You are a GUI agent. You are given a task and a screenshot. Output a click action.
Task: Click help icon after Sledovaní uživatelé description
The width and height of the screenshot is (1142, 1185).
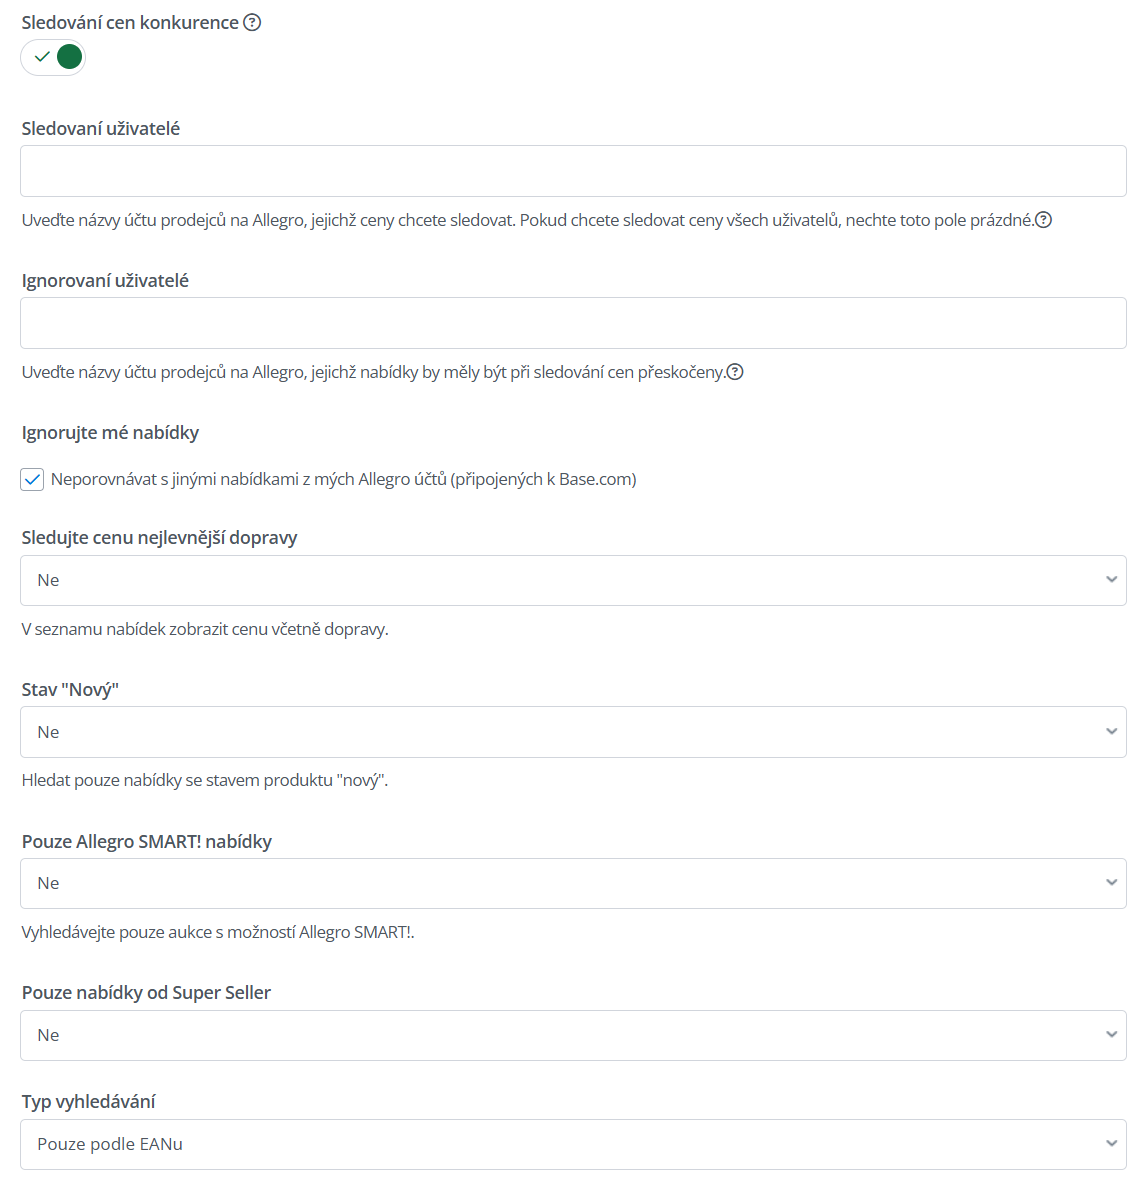[x=1043, y=220]
